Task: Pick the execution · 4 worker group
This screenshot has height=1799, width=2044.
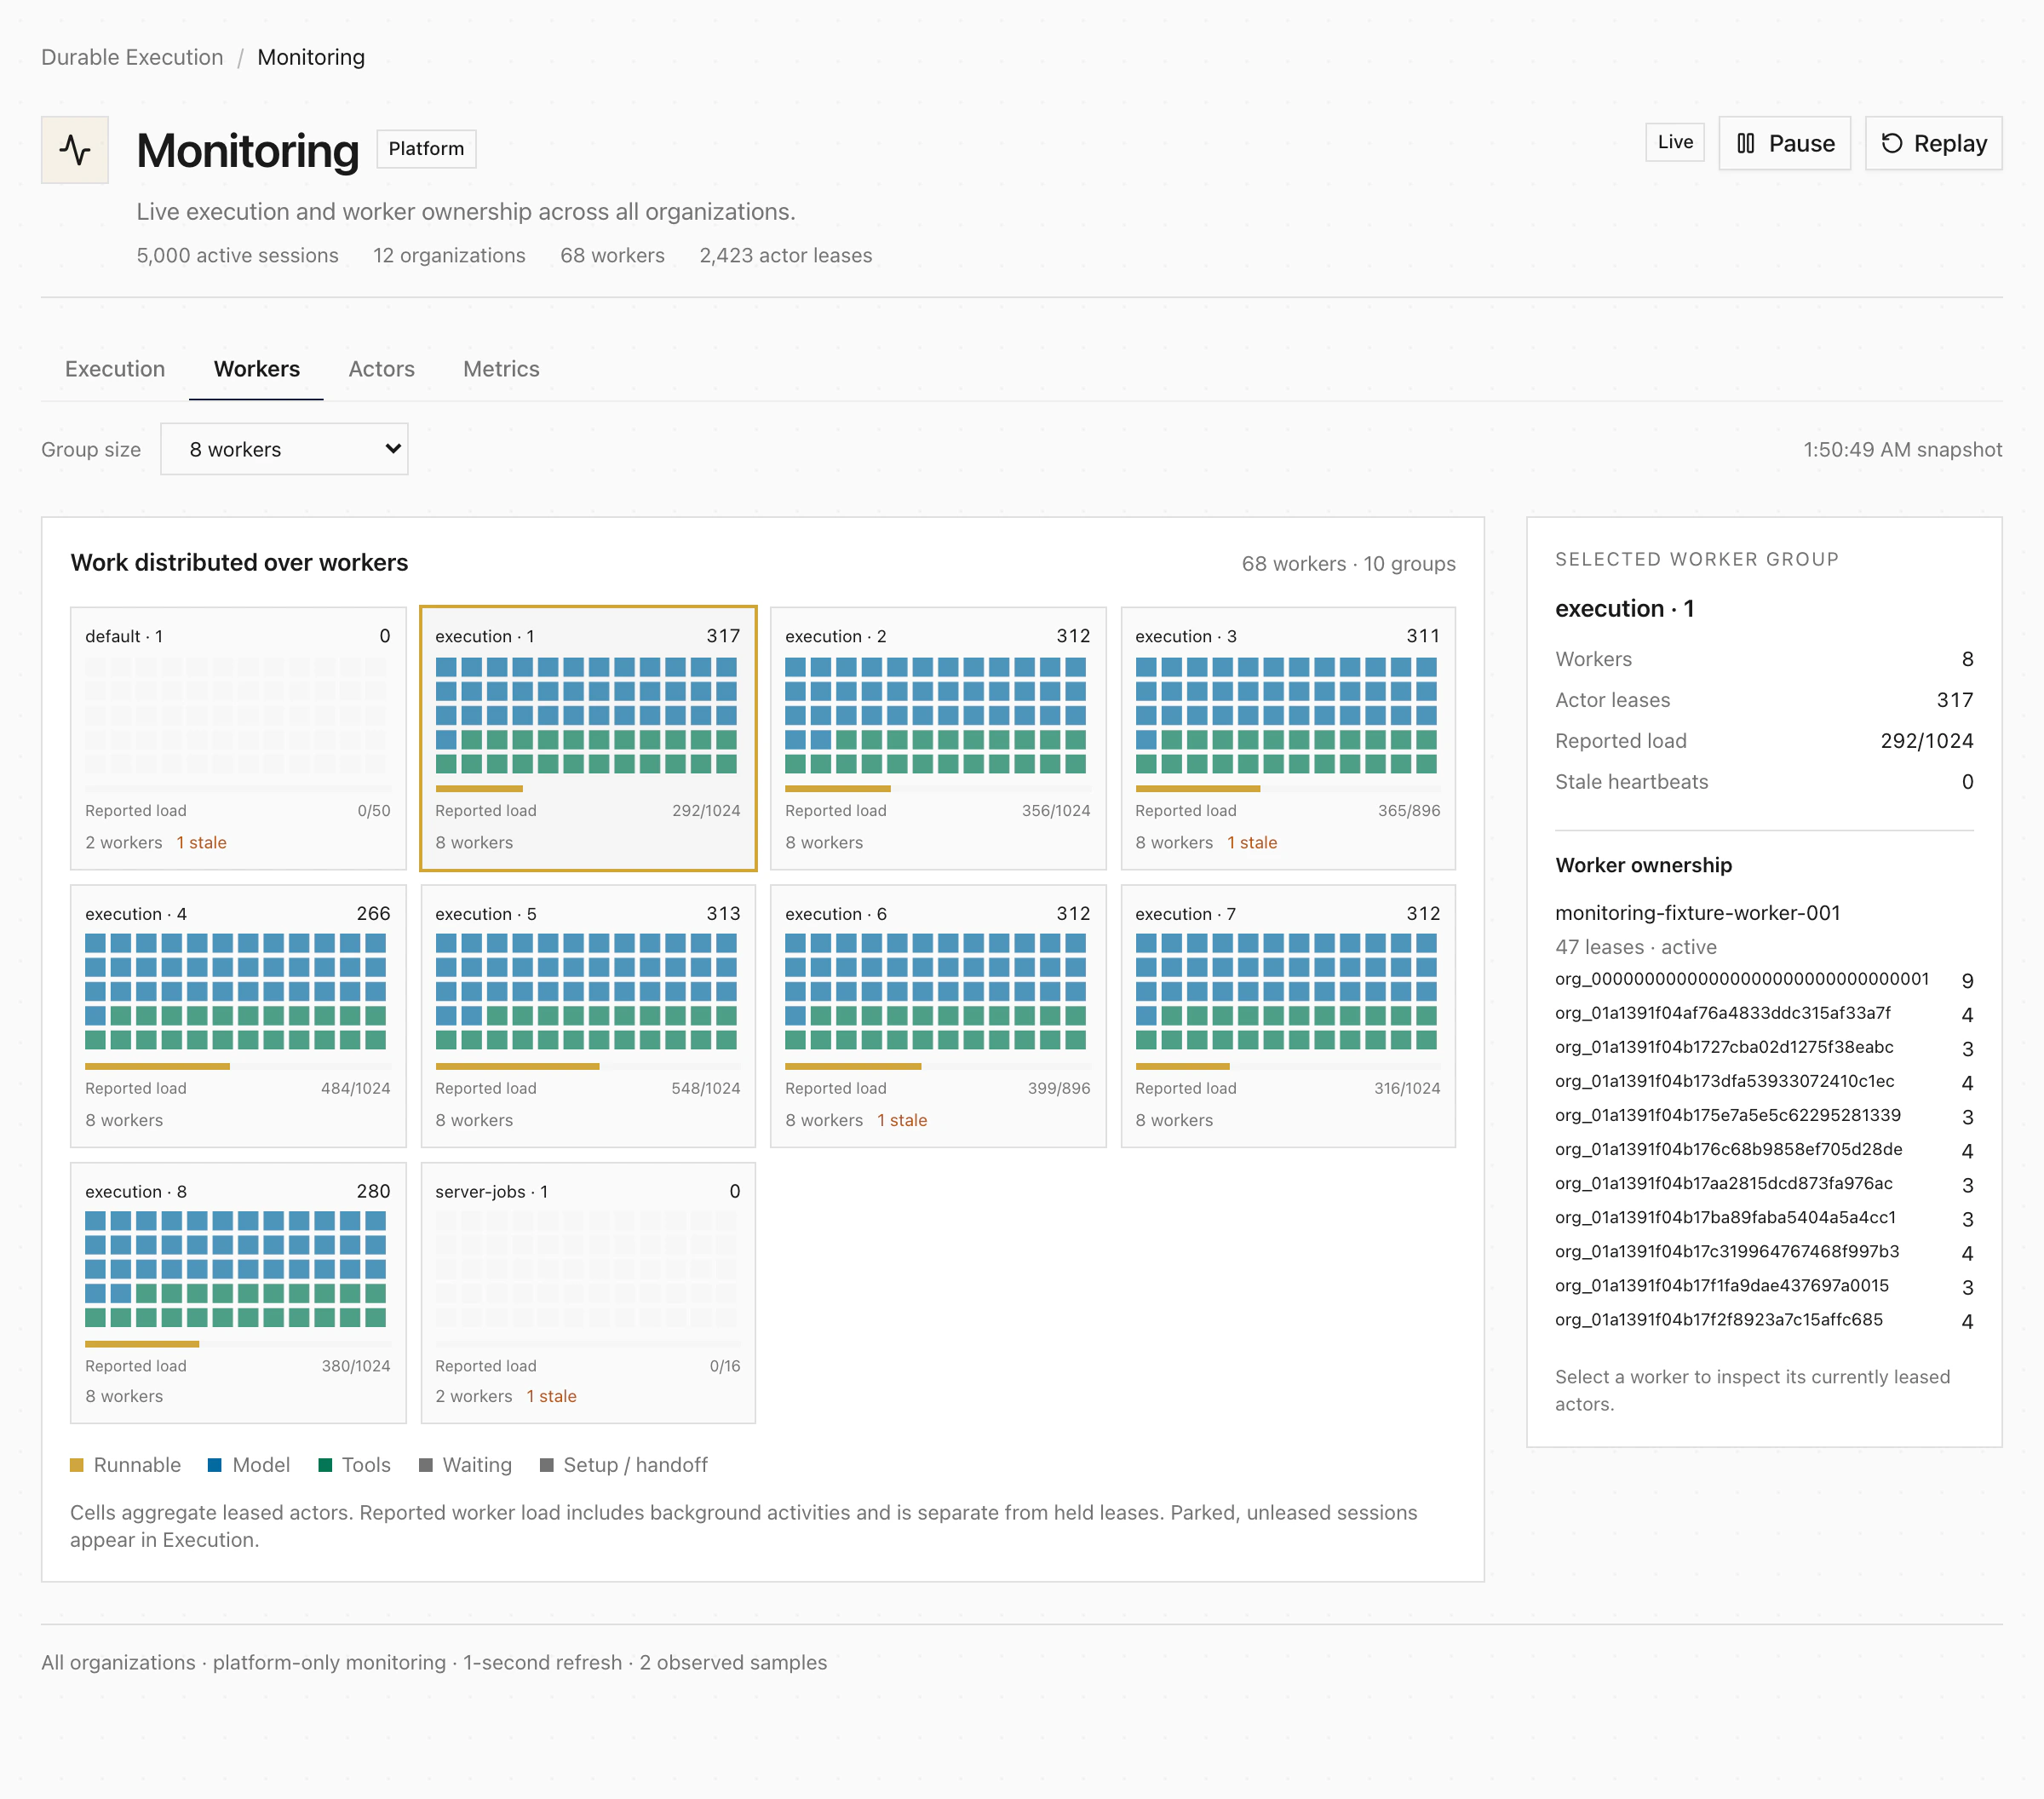Action: pos(238,1016)
